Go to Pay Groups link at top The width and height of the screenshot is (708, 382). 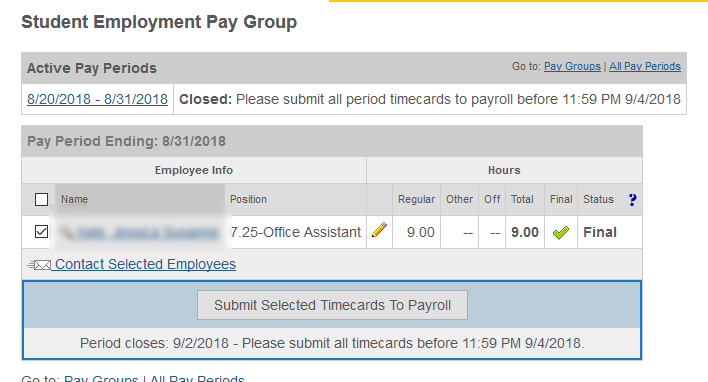click(x=572, y=66)
